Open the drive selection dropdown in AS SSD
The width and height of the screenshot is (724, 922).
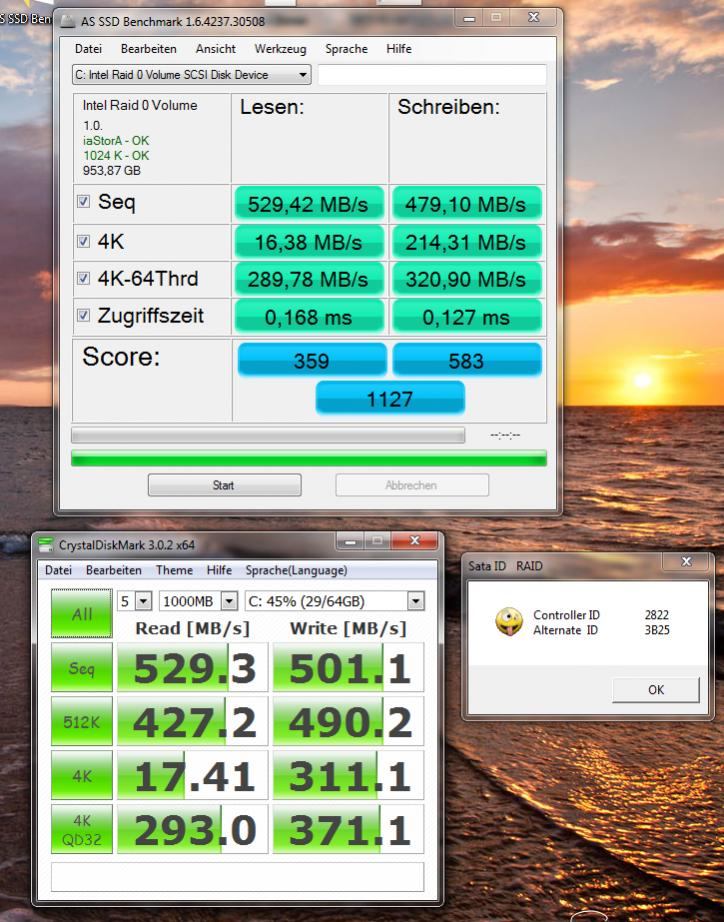coord(192,75)
